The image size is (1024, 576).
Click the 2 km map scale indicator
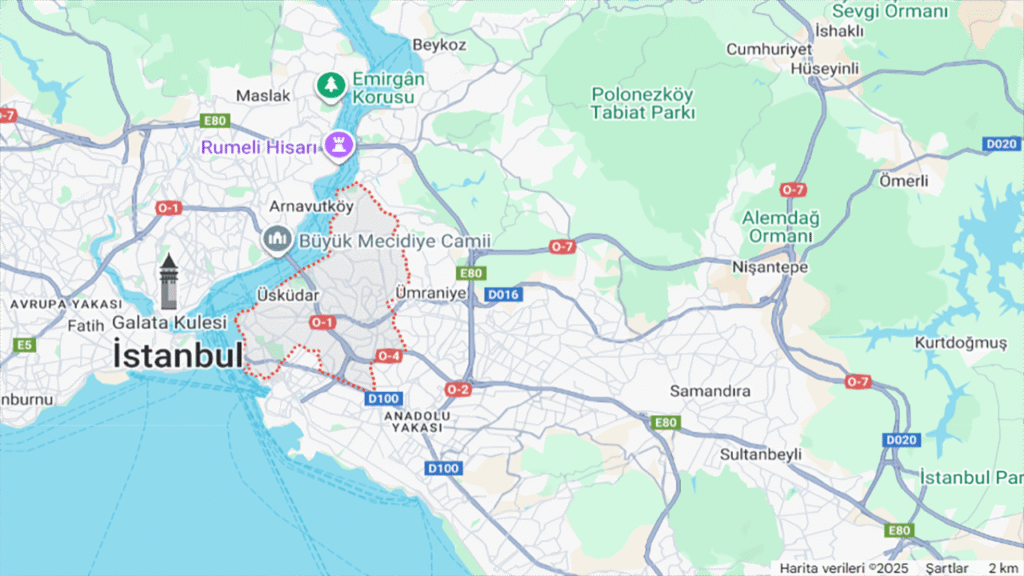(1001, 568)
